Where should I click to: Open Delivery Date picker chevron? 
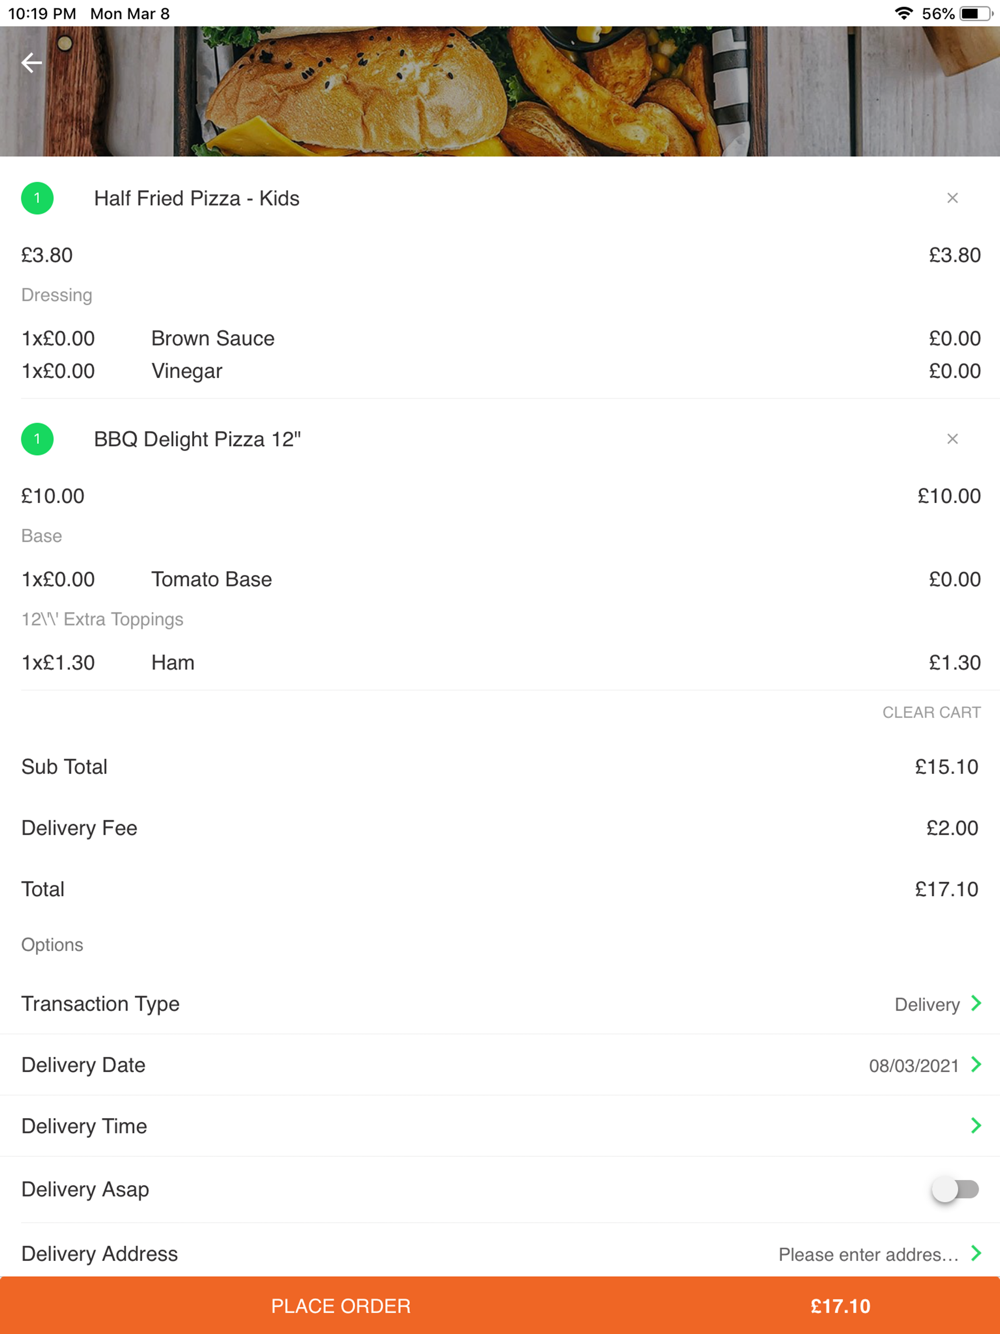click(x=976, y=1064)
